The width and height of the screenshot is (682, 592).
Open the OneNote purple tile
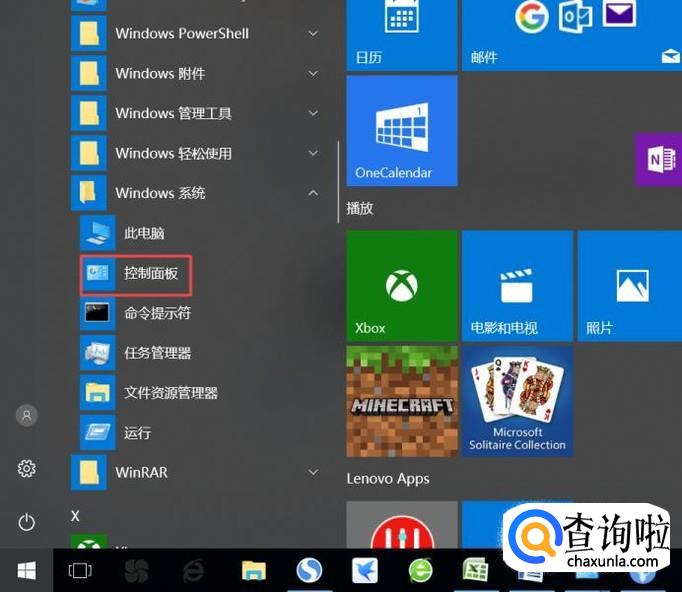[658, 160]
